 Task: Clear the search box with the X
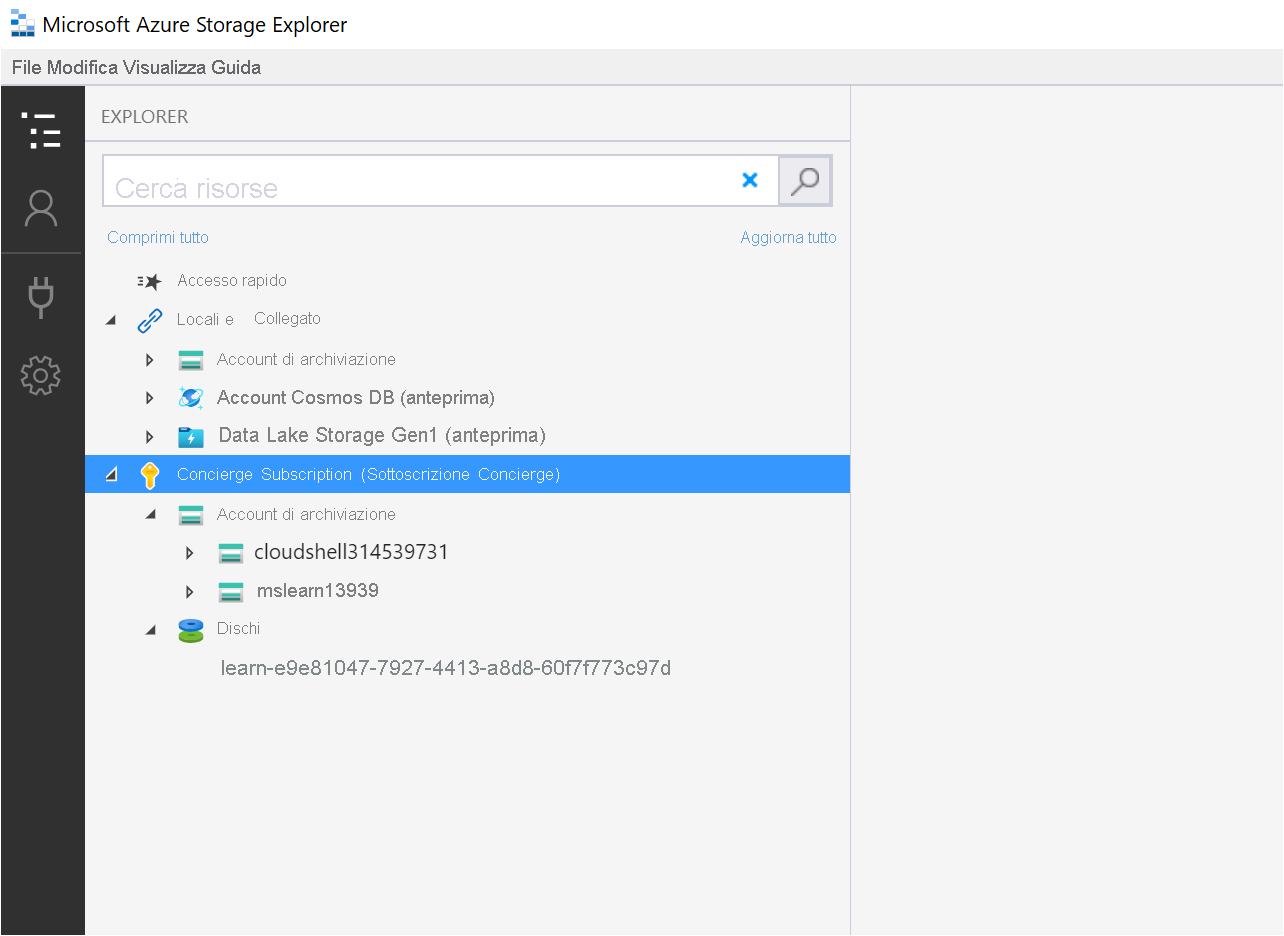[x=750, y=180]
